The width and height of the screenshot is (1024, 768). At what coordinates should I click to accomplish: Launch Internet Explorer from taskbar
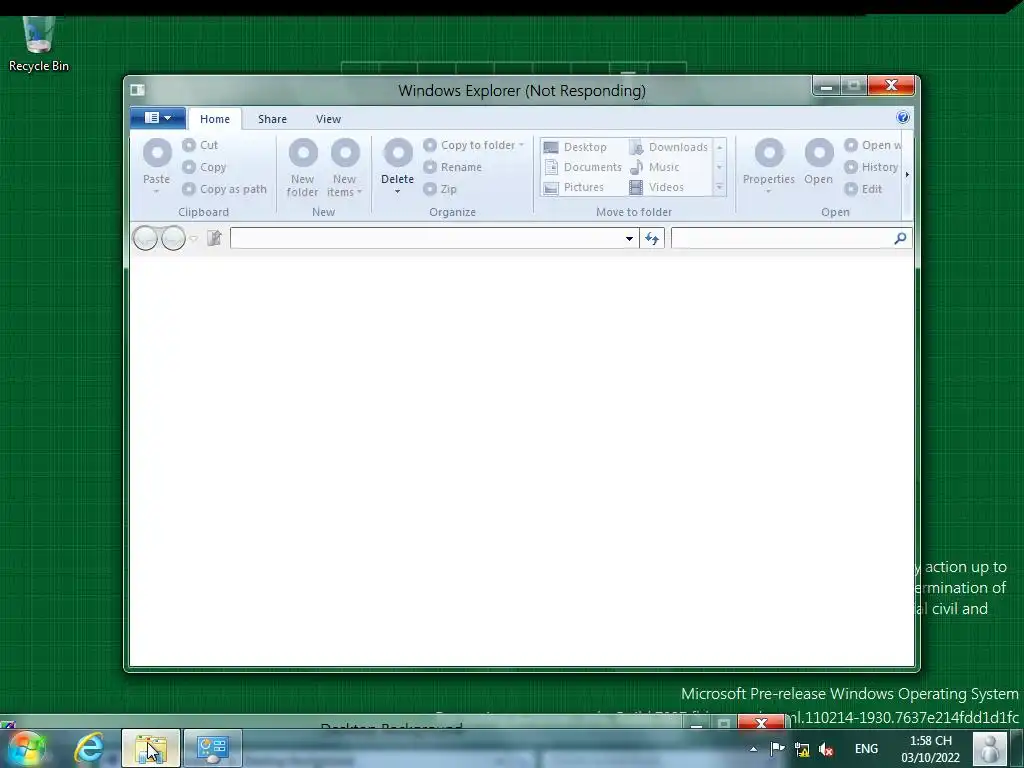[89, 748]
